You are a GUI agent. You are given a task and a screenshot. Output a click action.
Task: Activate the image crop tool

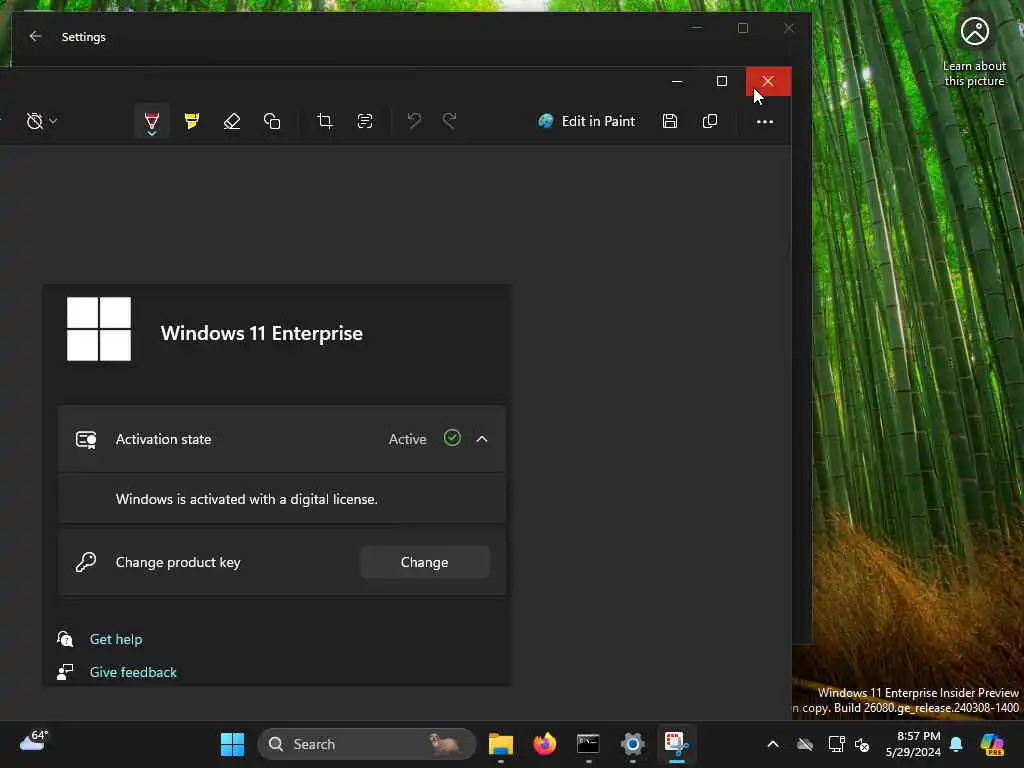325,121
